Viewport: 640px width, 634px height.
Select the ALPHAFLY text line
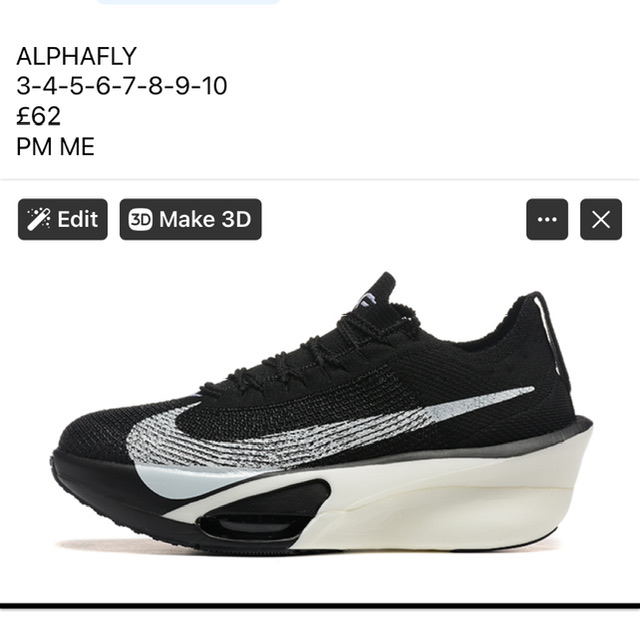(x=76, y=56)
